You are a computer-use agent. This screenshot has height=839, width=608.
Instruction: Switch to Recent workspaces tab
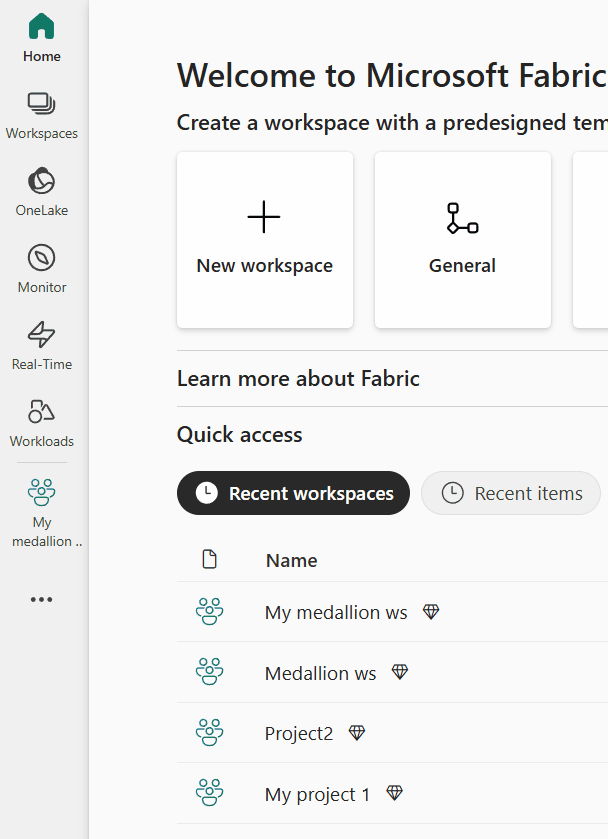click(x=293, y=493)
